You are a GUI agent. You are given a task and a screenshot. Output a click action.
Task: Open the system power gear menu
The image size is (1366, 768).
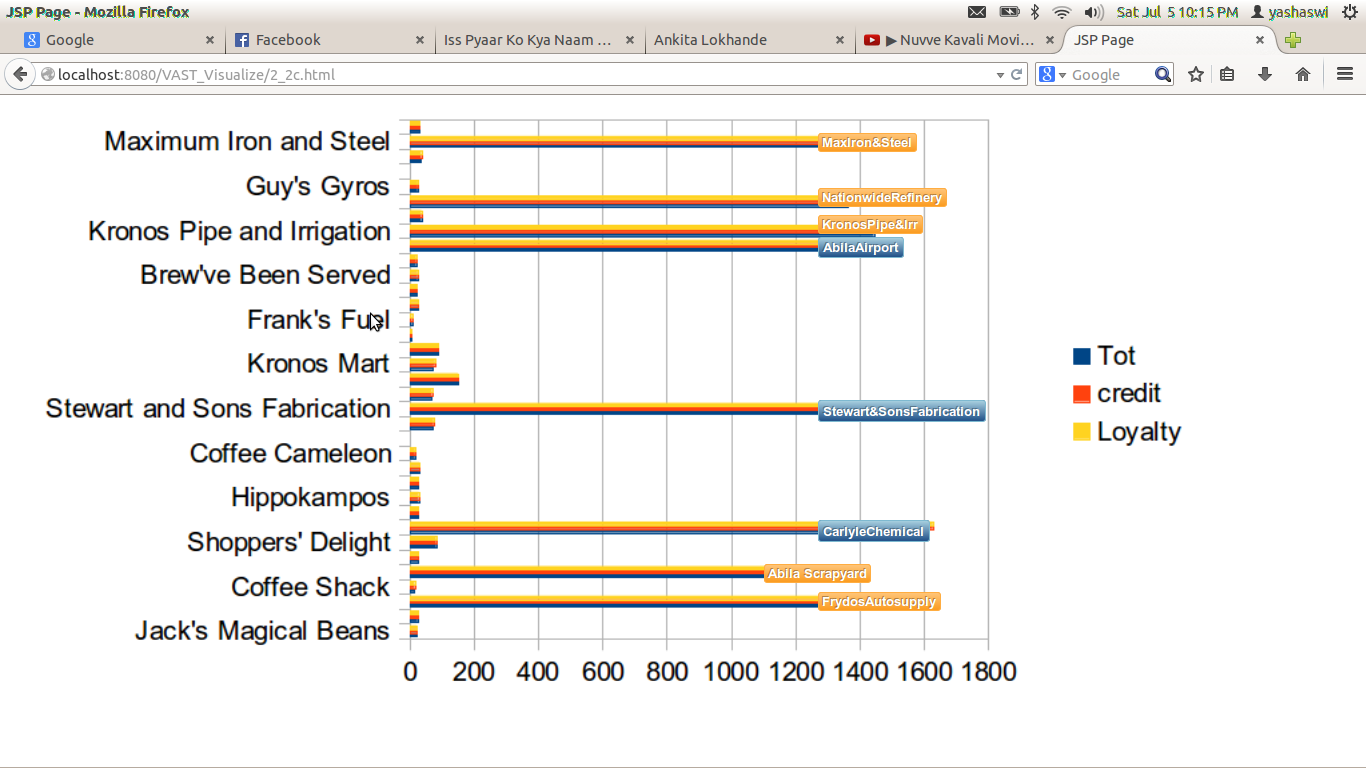click(1349, 12)
